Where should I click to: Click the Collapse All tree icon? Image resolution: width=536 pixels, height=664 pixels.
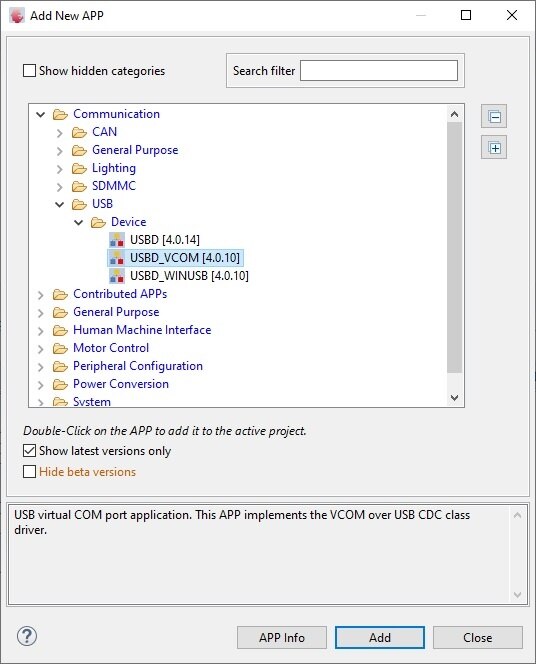coord(494,116)
